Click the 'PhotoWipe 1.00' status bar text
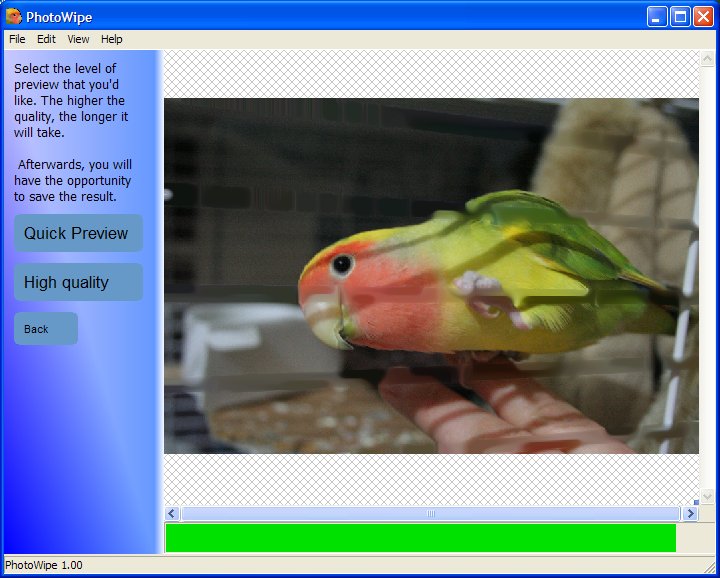Image resolution: width=720 pixels, height=578 pixels. (44, 565)
